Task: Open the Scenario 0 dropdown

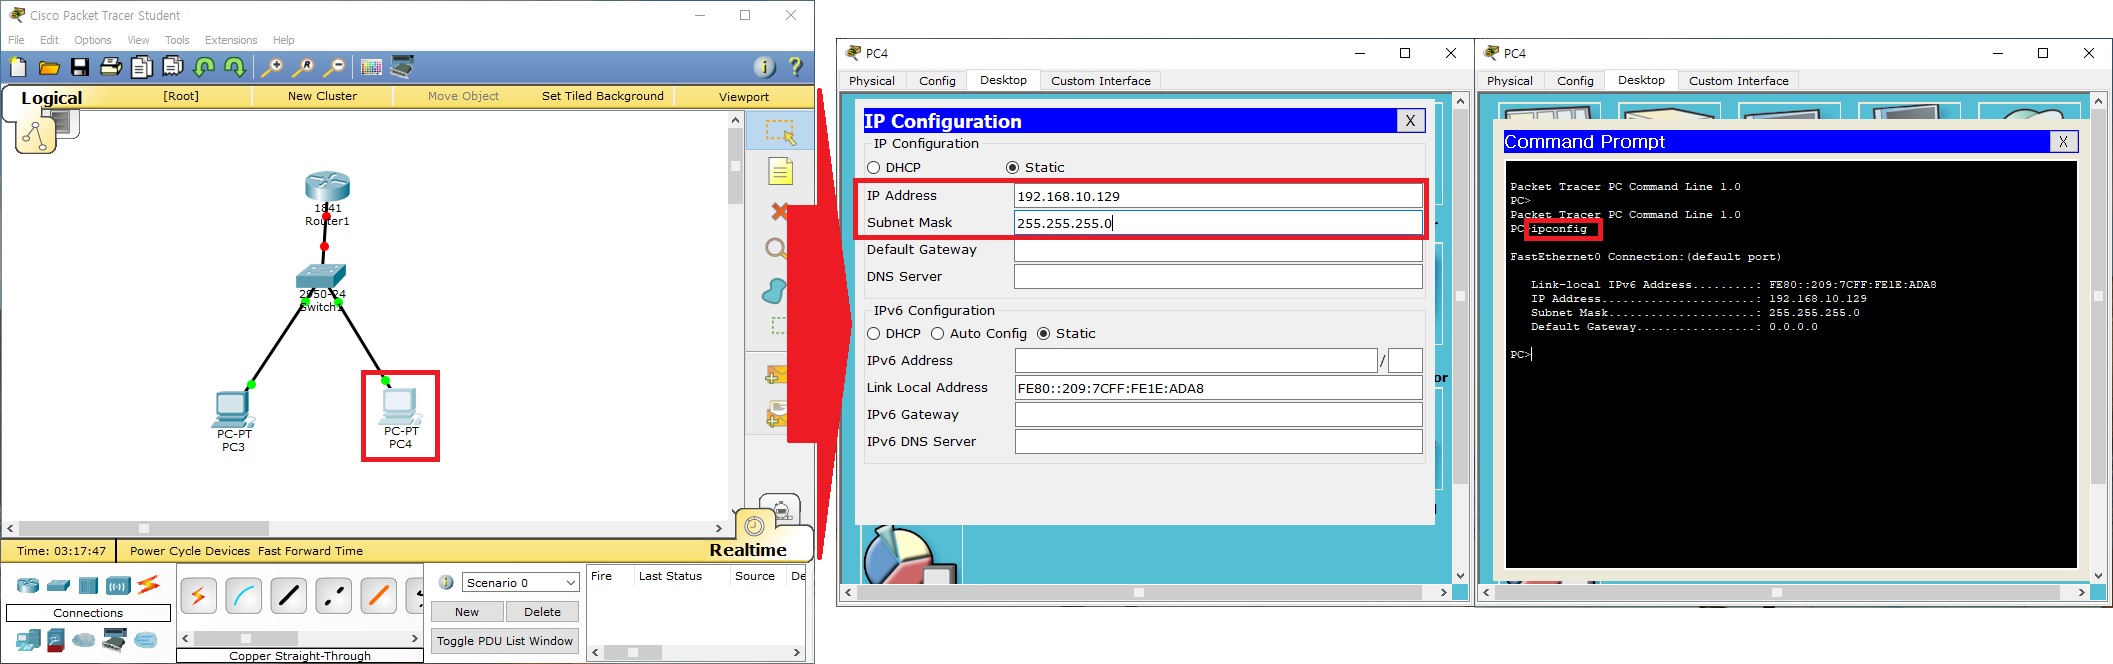Action: point(520,582)
